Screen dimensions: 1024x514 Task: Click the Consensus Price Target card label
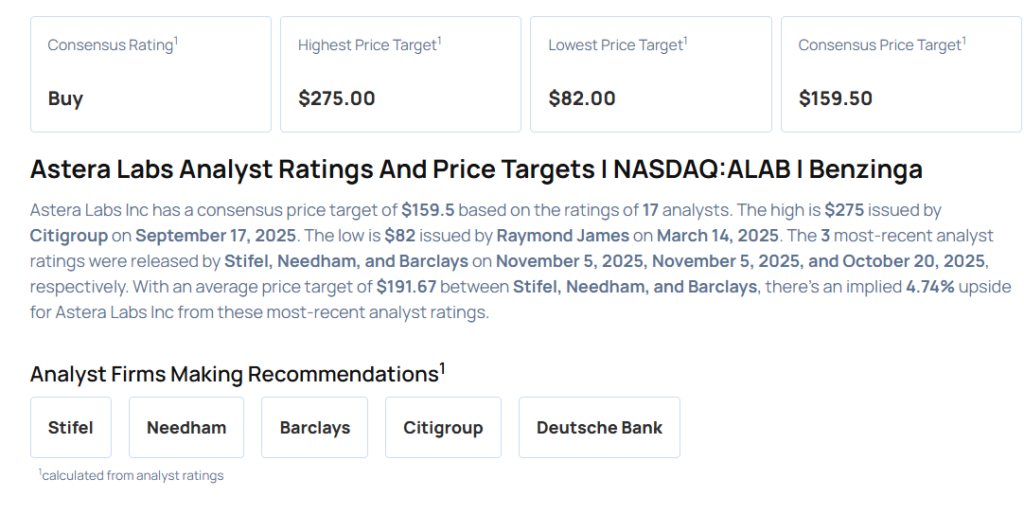[x=880, y=45]
